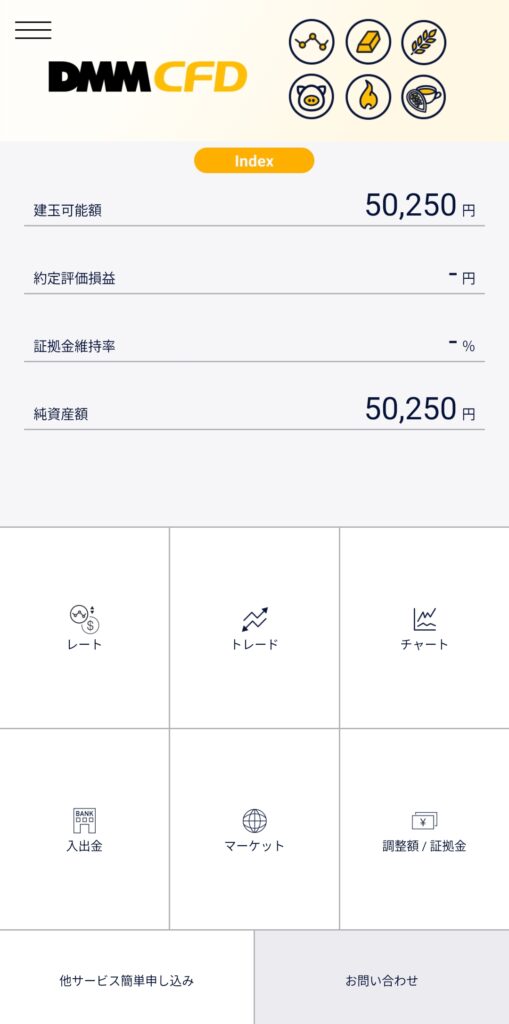Tap the pig livestock icon
This screenshot has height=1024, width=509.
(x=311, y=98)
